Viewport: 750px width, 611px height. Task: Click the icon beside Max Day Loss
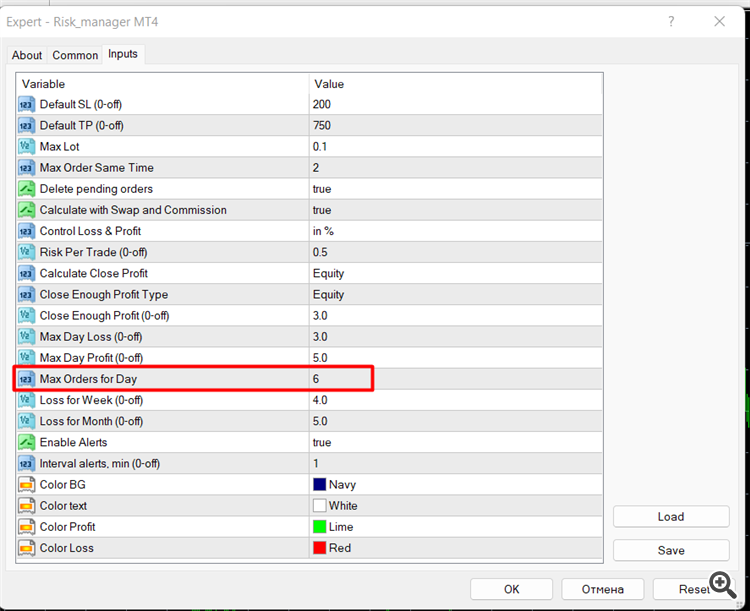coord(26,336)
